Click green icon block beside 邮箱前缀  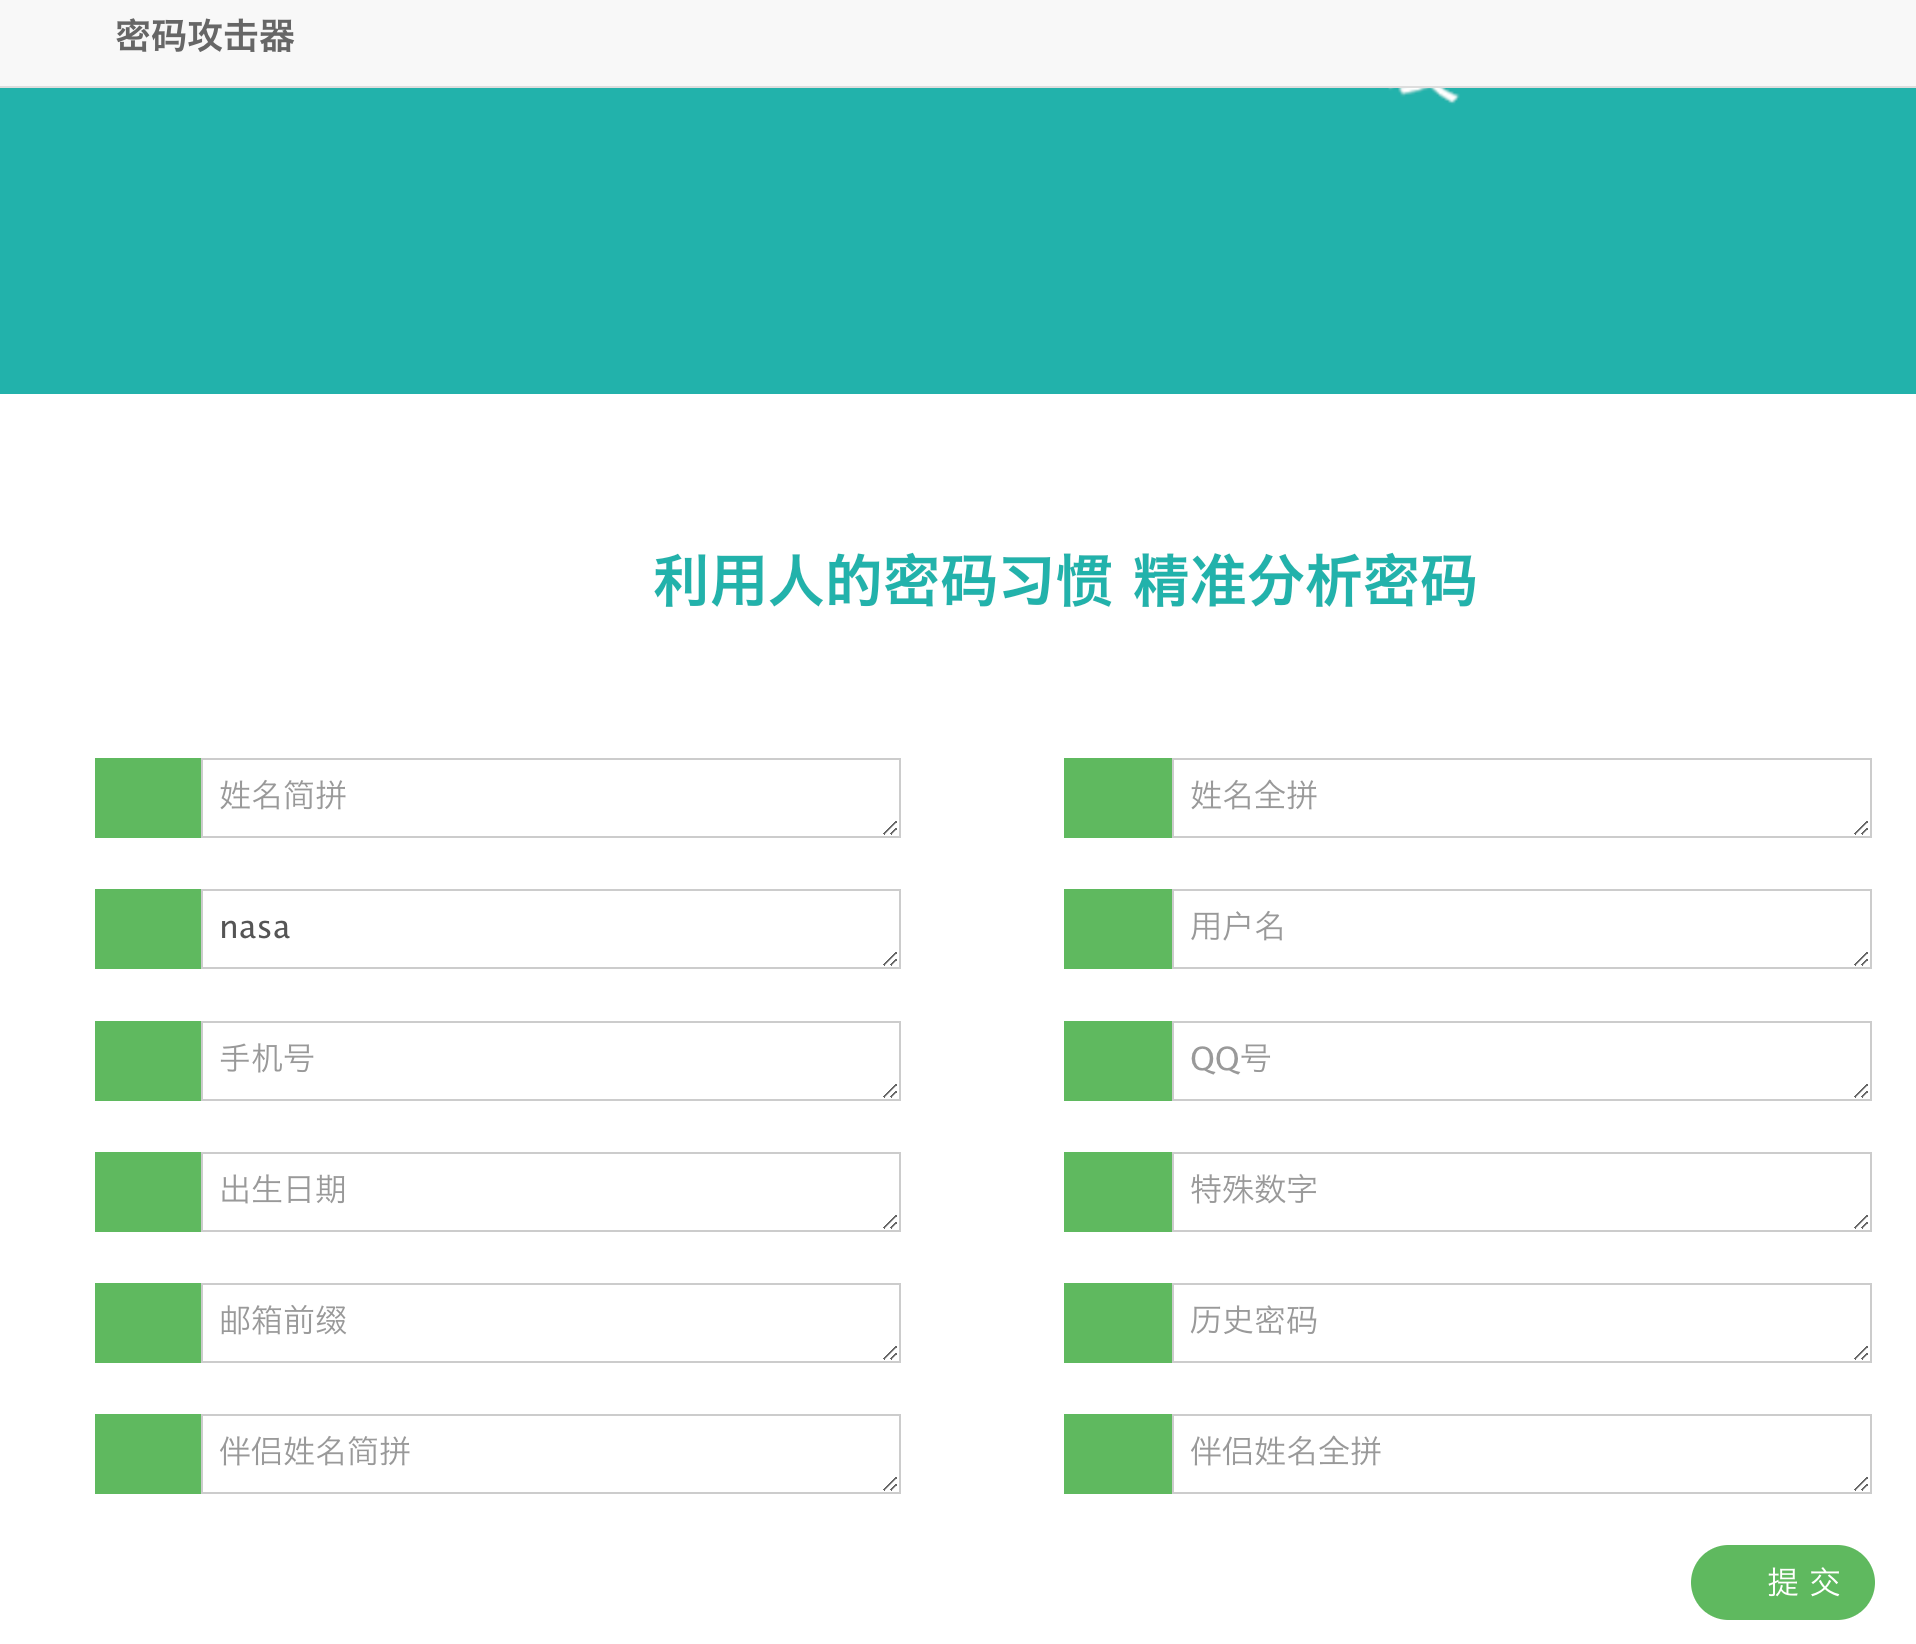(x=148, y=1322)
